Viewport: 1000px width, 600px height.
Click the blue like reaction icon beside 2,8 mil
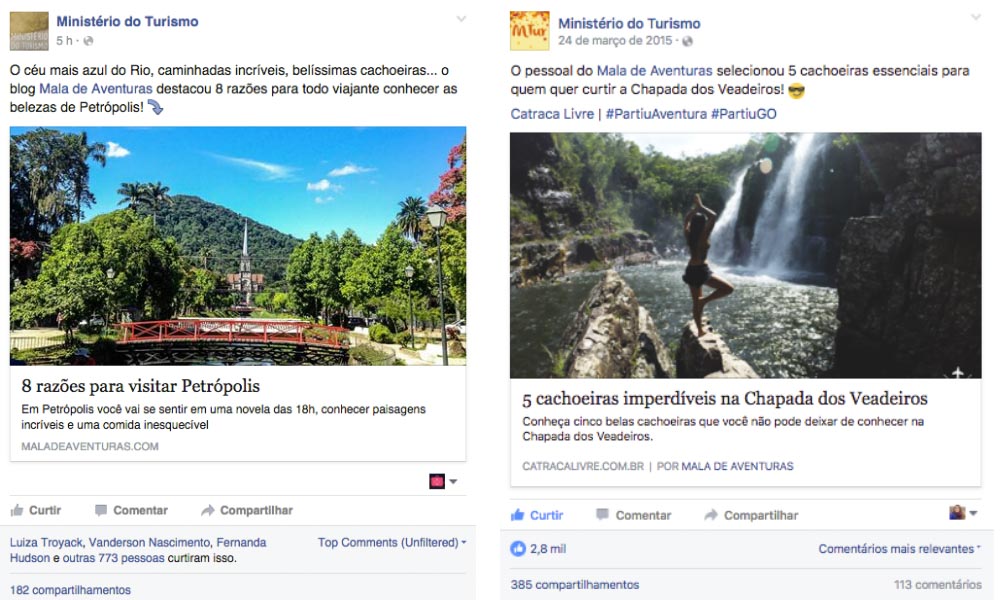[x=518, y=548]
